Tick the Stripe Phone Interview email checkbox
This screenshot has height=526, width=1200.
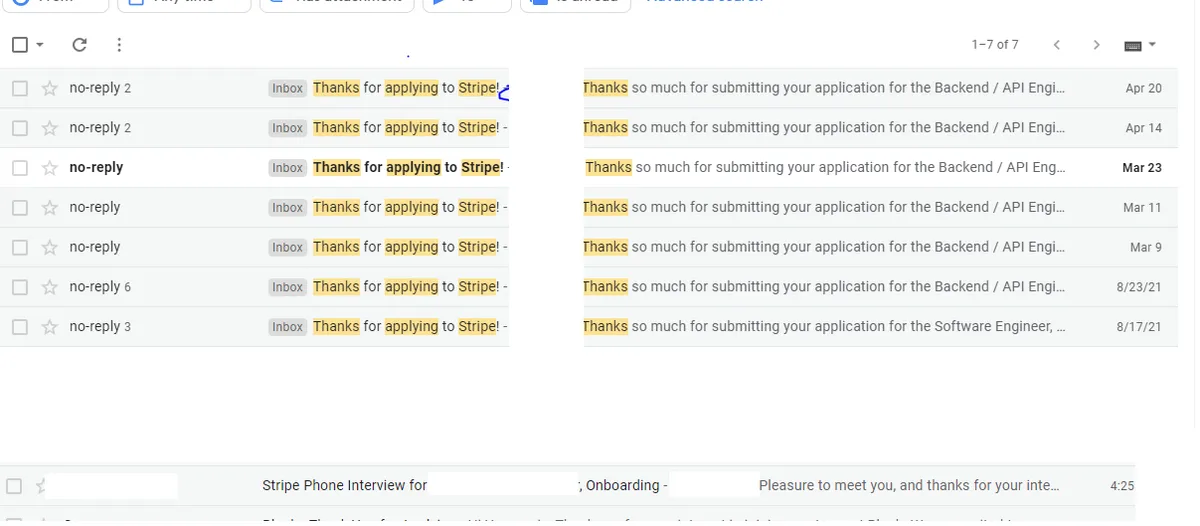coord(14,486)
